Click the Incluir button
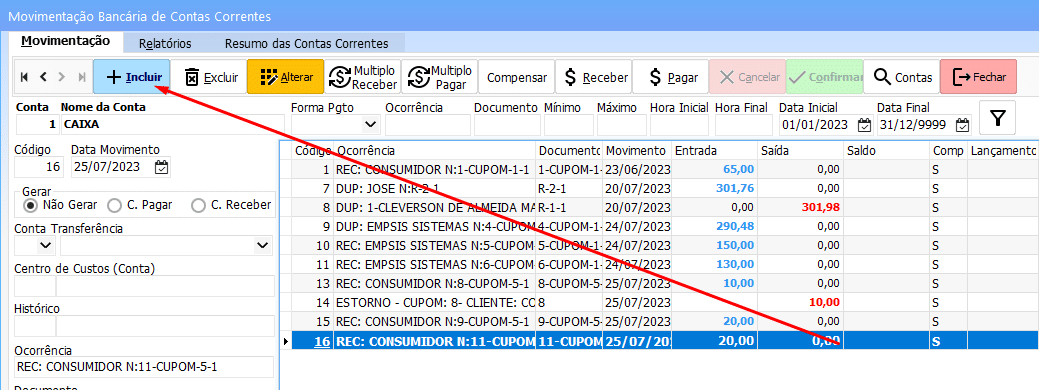This screenshot has height=390, width=1039. 132,77
